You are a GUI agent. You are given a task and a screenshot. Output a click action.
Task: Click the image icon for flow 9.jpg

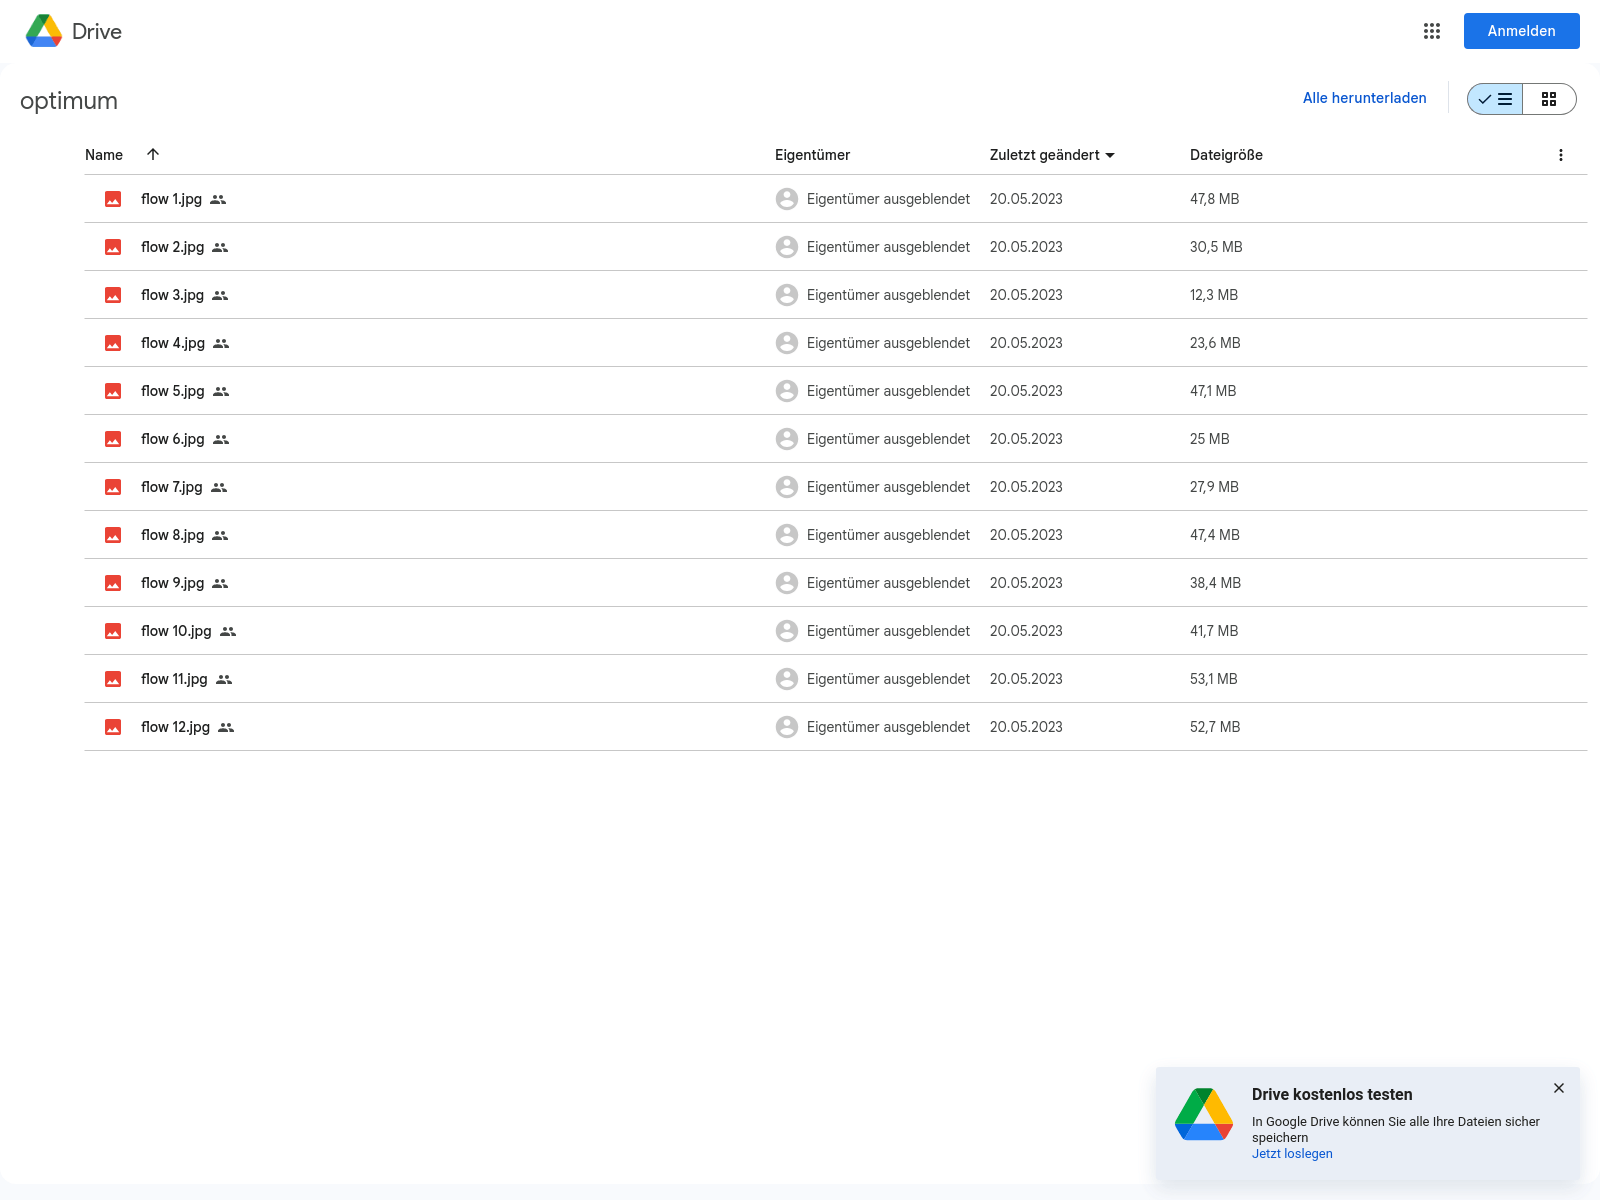pyautogui.click(x=113, y=583)
